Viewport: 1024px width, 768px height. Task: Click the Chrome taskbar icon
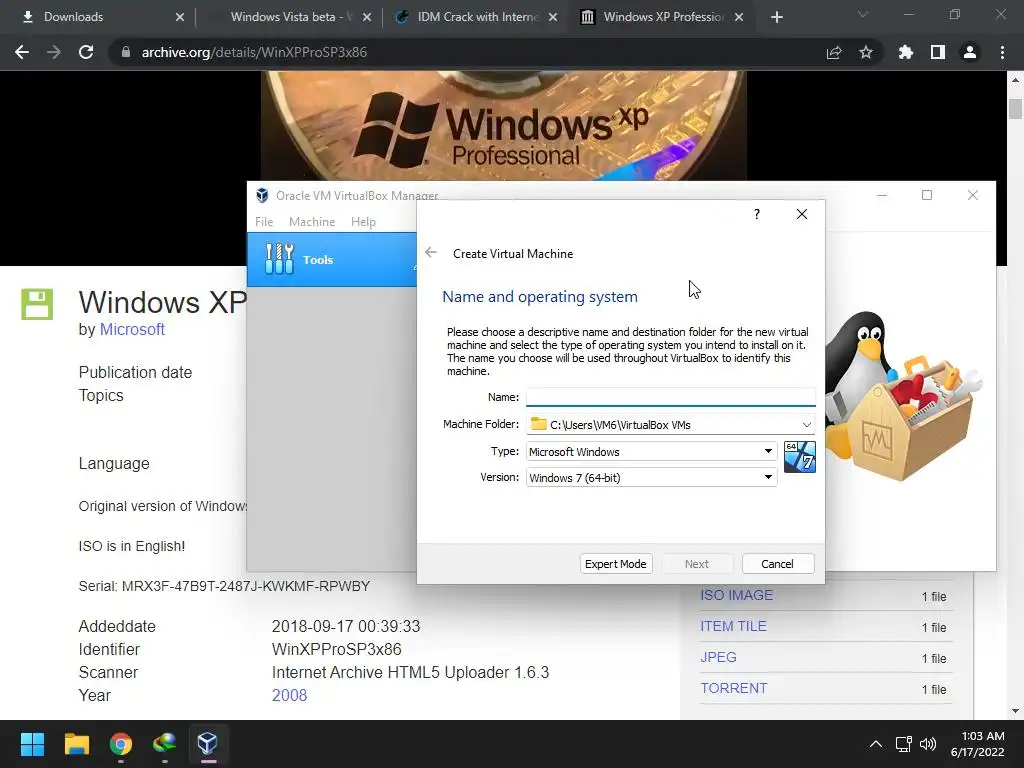(x=121, y=744)
